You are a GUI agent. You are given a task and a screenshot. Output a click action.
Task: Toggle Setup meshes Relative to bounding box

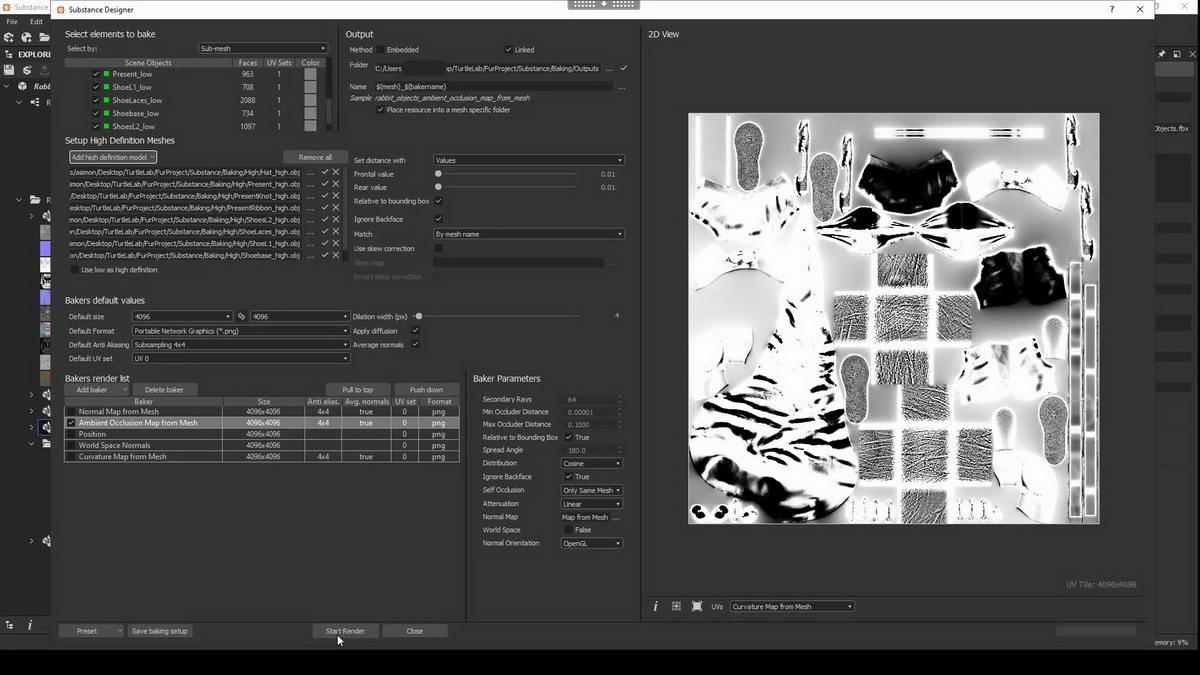(x=438, y=201)
